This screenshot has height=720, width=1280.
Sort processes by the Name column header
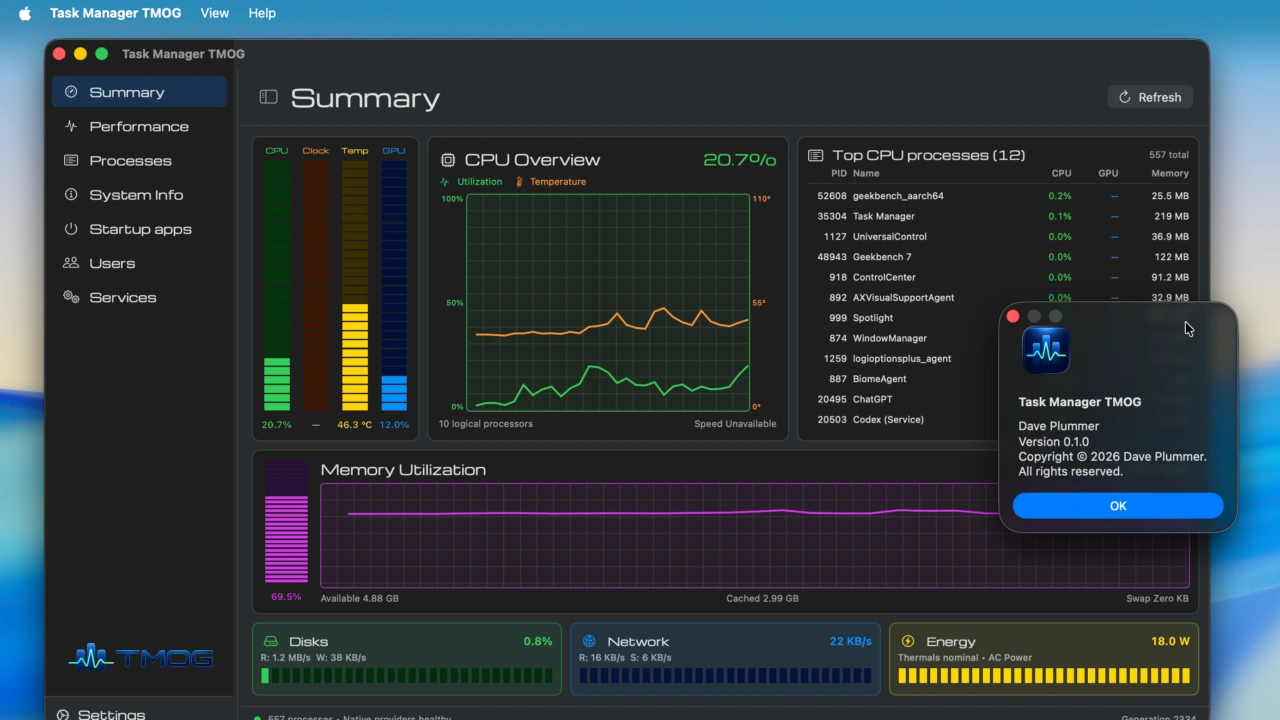click(866, 173)
